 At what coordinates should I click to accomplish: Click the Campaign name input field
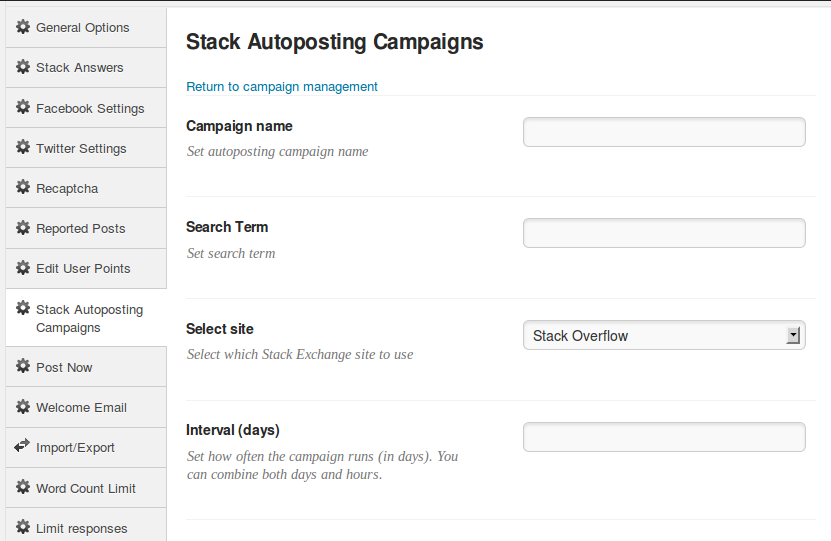point(664,132)
